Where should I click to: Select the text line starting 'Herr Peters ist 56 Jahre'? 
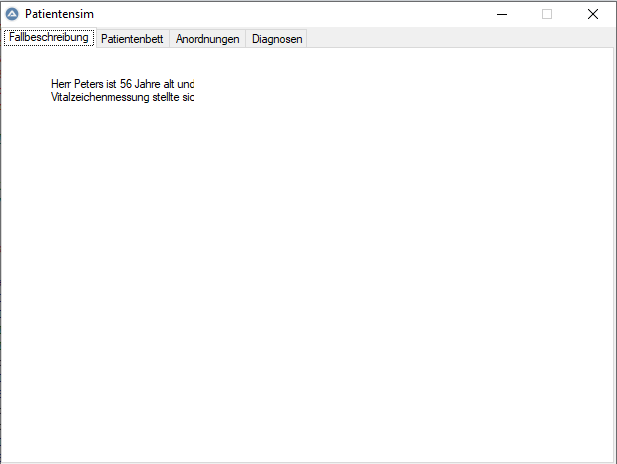[x=122, y=84]
